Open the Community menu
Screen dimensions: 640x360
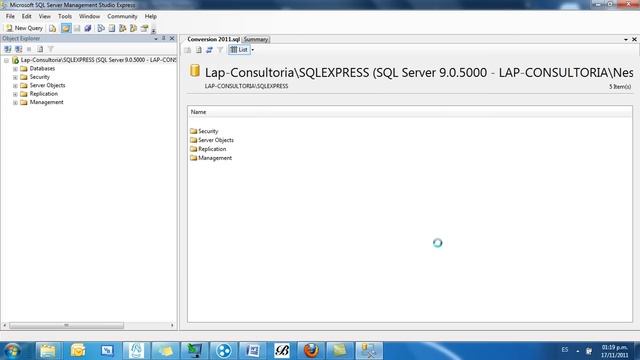coord(122,16)
